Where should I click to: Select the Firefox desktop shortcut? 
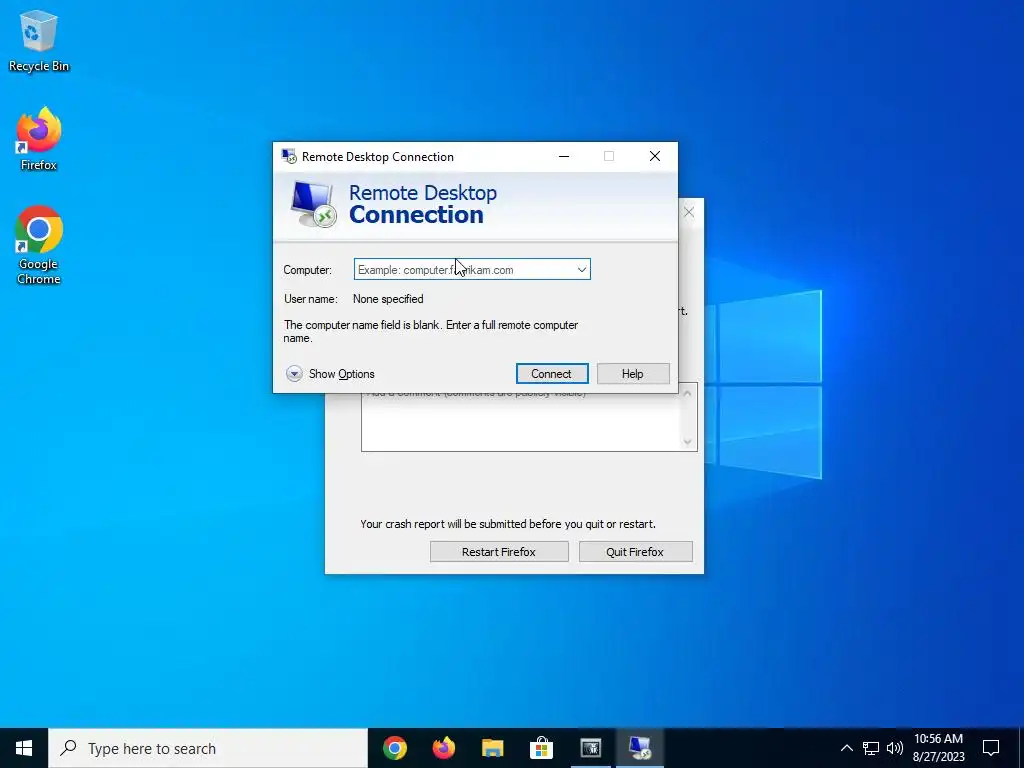click(x=39, y=139)
